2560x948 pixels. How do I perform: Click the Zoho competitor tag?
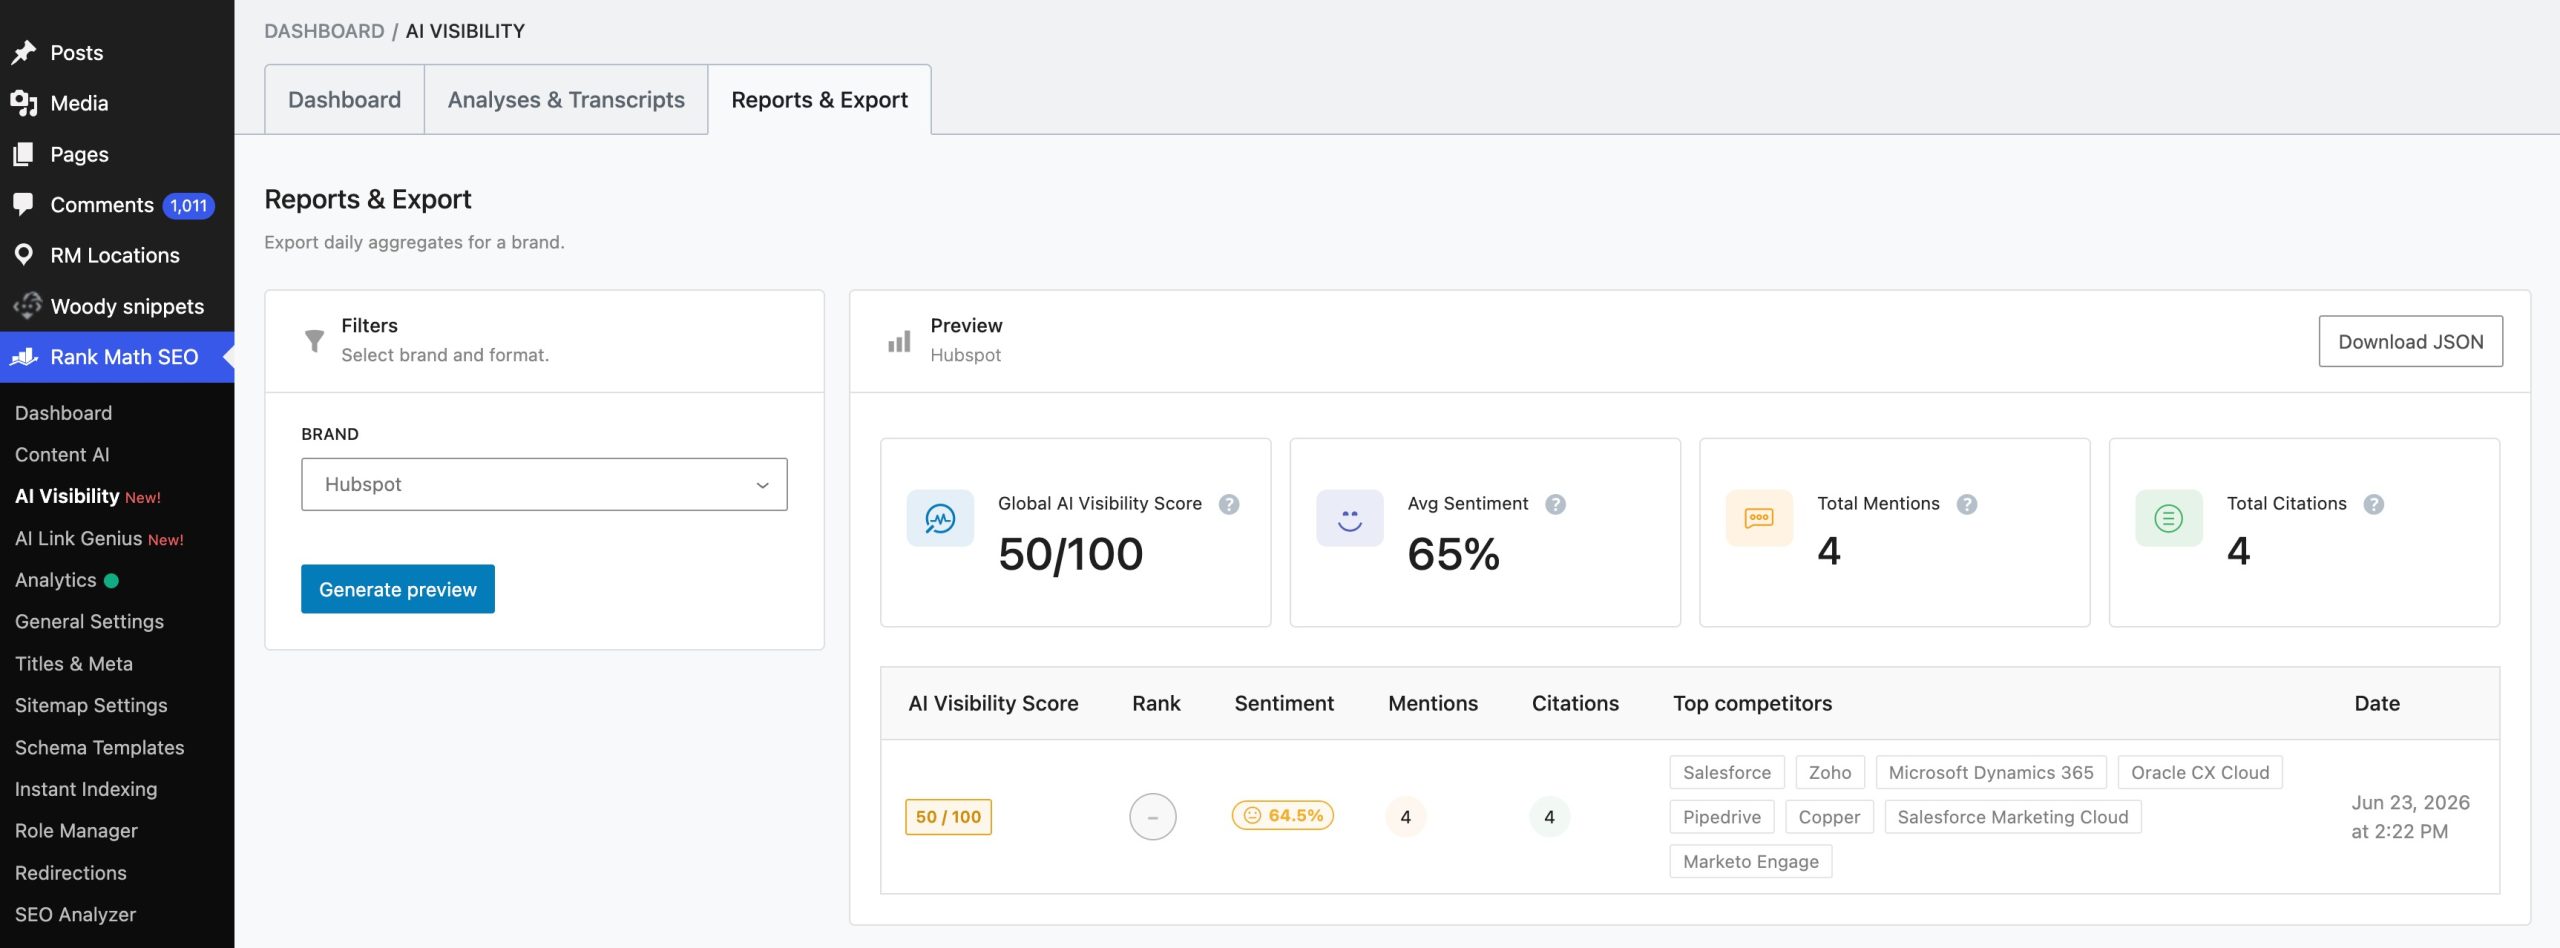[x=1830, y=772]
